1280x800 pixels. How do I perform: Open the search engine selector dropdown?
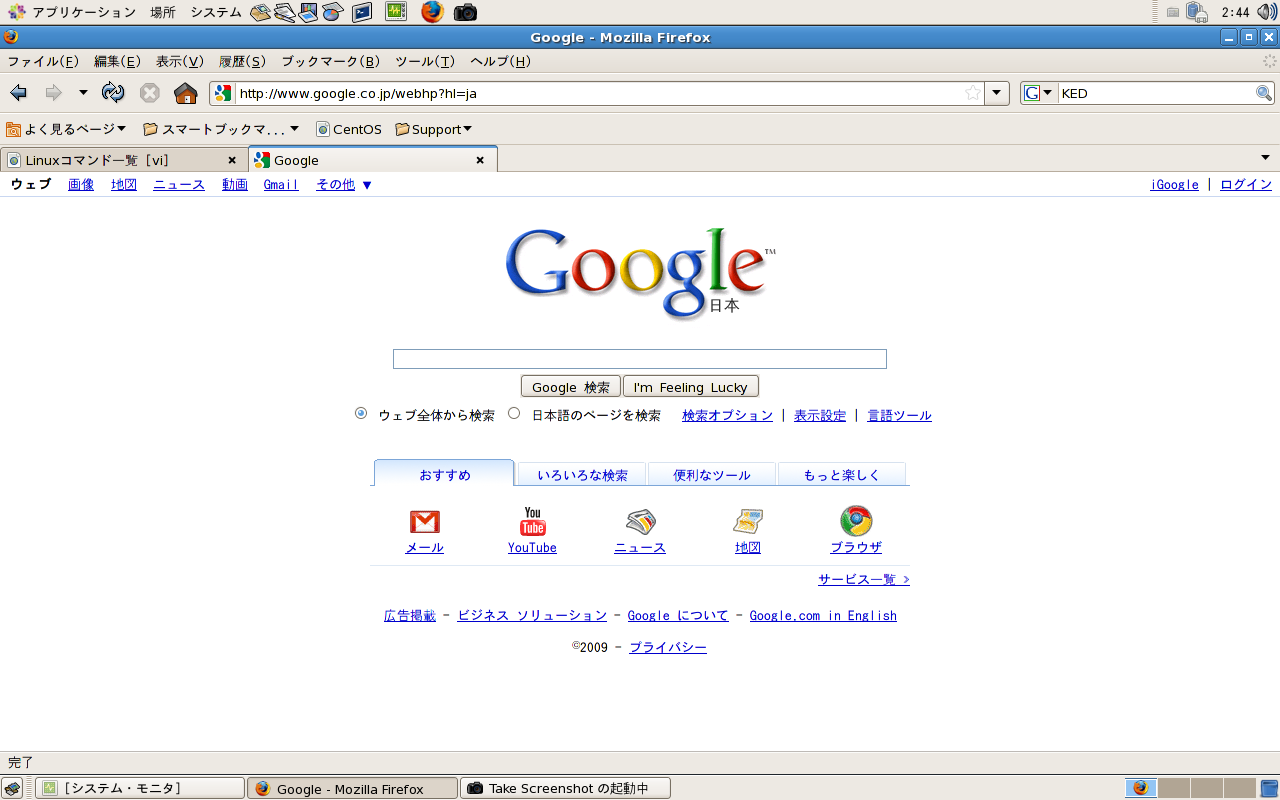point(1039,93)
